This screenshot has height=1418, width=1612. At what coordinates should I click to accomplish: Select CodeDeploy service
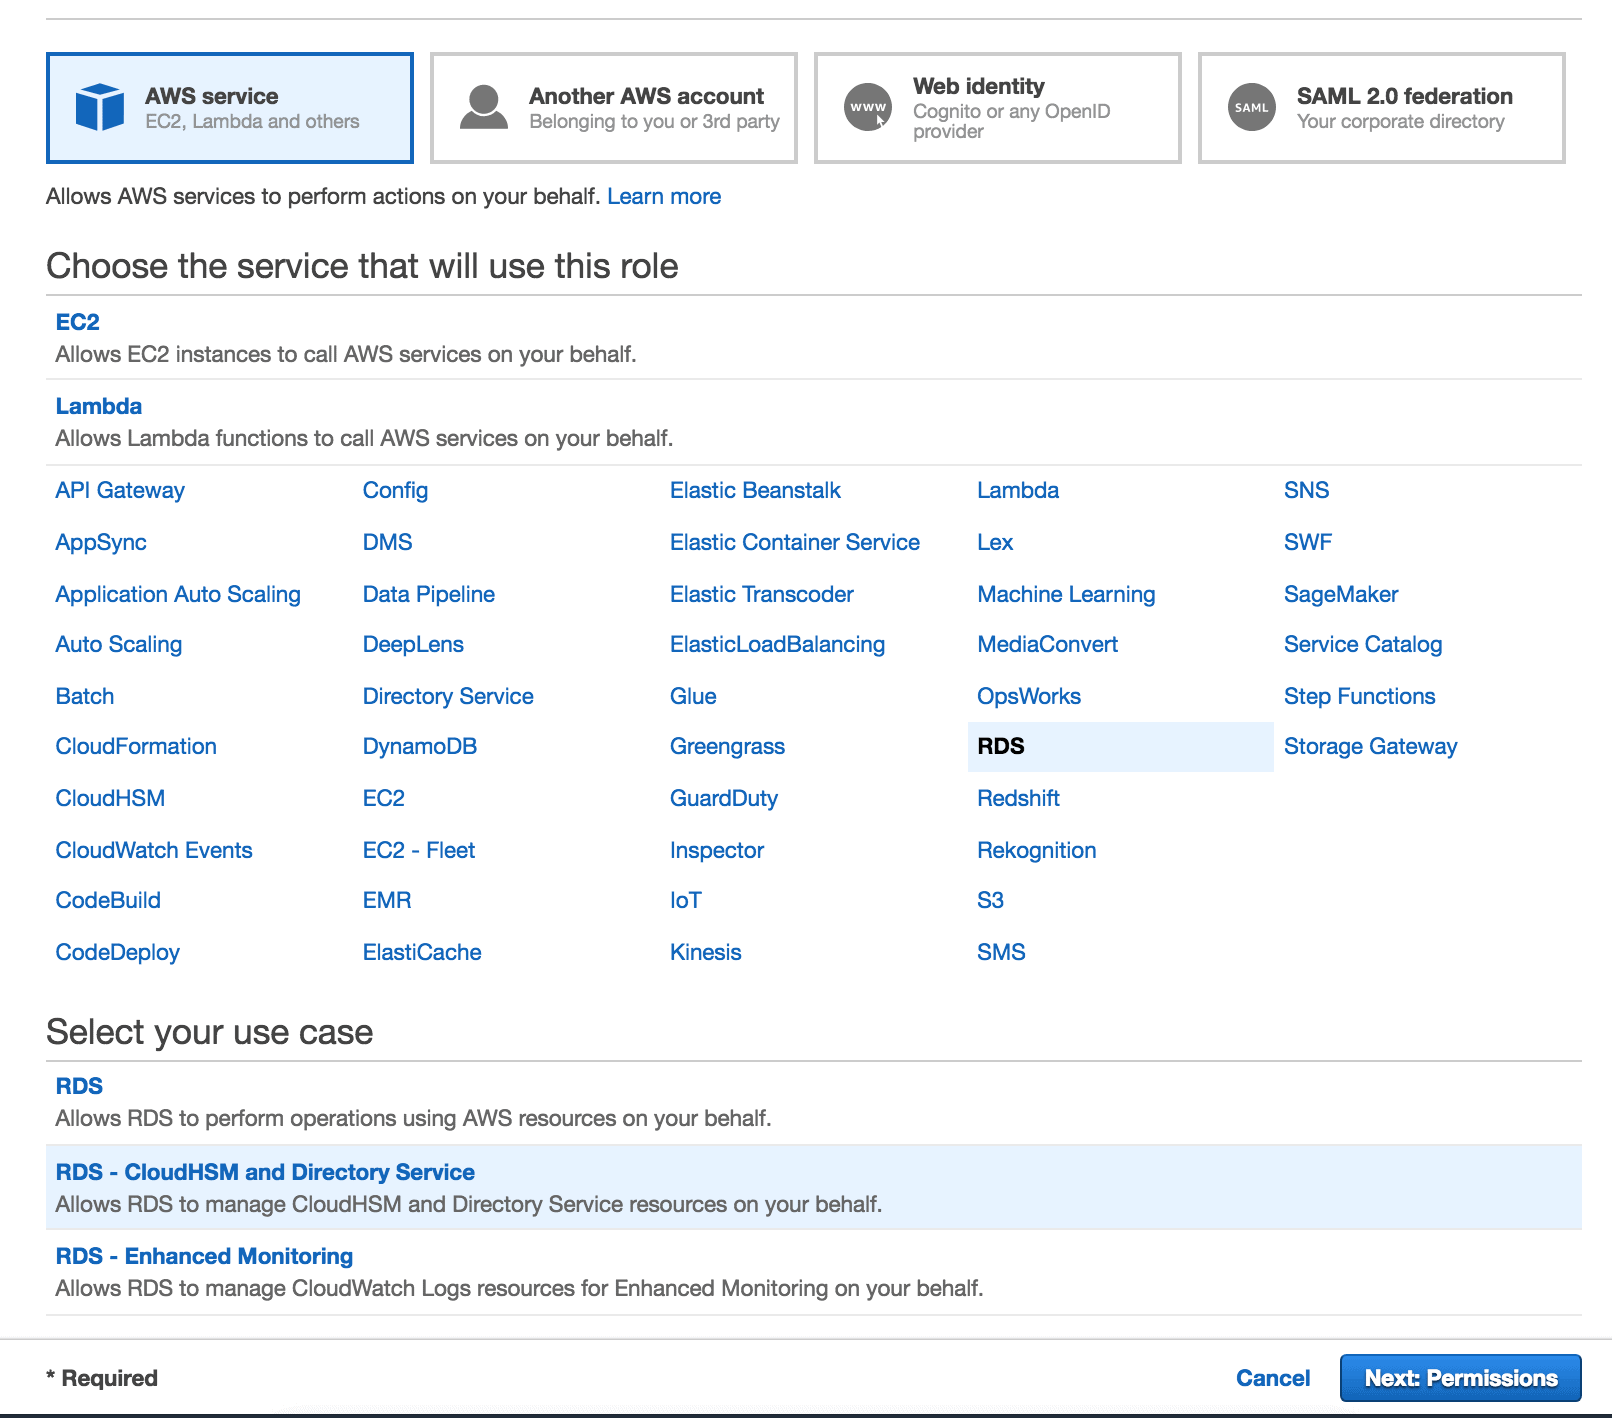118,952
